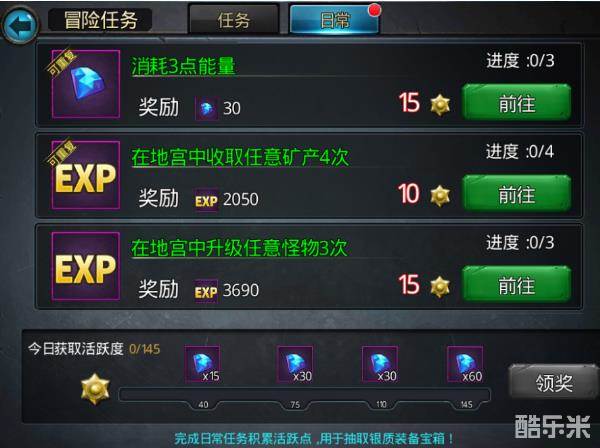Click 前往 for the 升级任意怪物 quest
The image size is (600, 448).
coord(517,285)
